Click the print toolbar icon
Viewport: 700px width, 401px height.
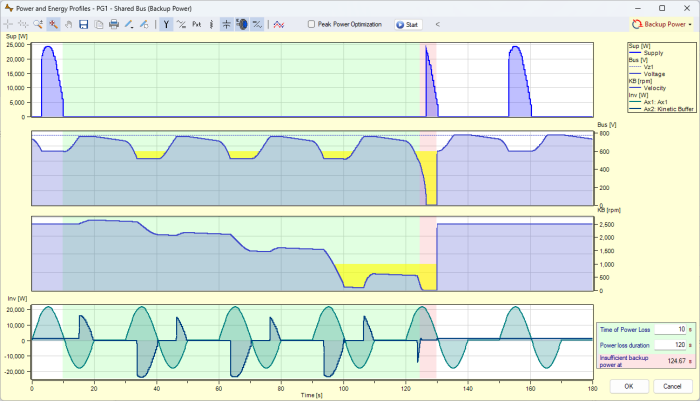pyautogui.click(x=113, y=23)
